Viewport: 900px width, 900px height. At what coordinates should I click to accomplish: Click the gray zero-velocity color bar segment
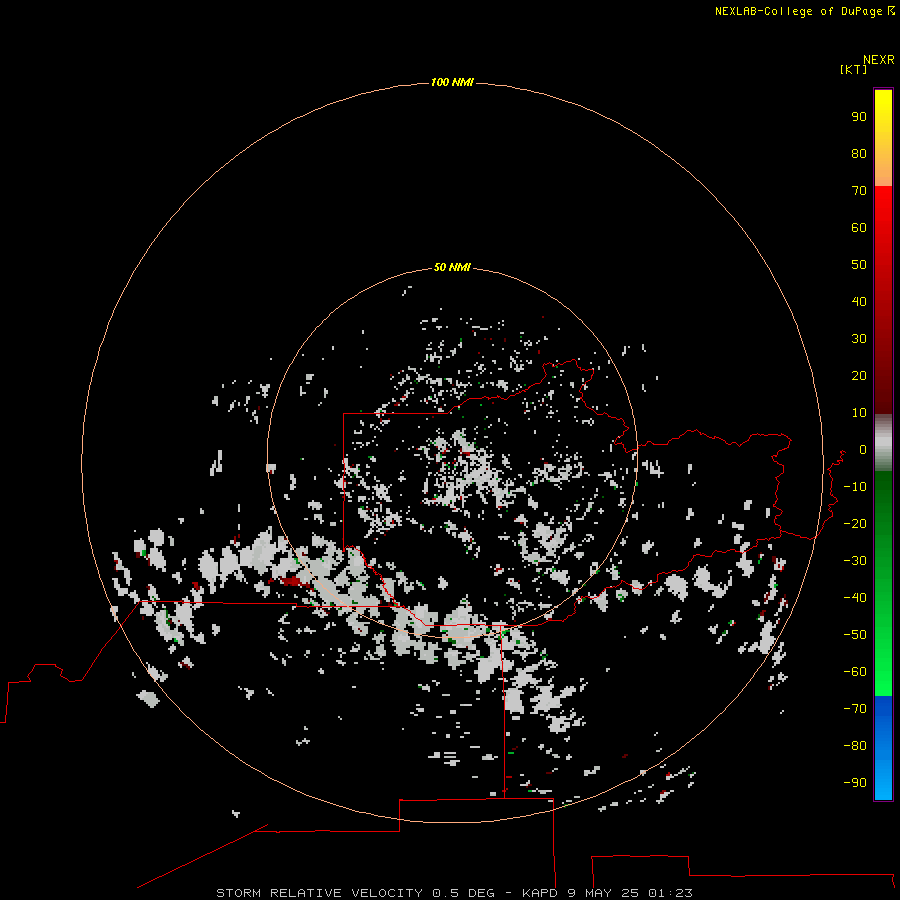click(883, 443)
